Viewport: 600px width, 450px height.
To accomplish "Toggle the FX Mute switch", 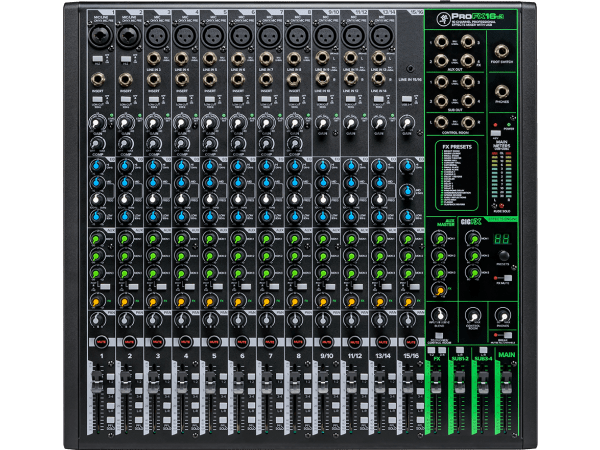I will pos(508,277).
